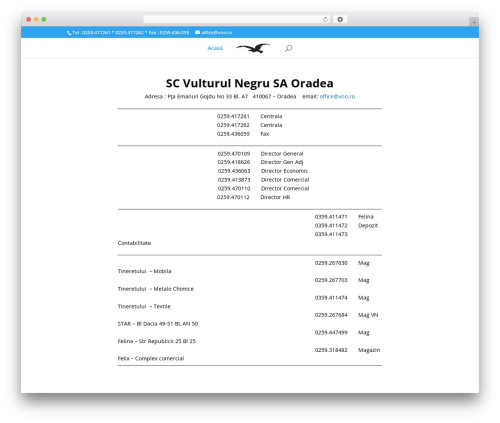Select the Fax number 0259.436059

233,134
